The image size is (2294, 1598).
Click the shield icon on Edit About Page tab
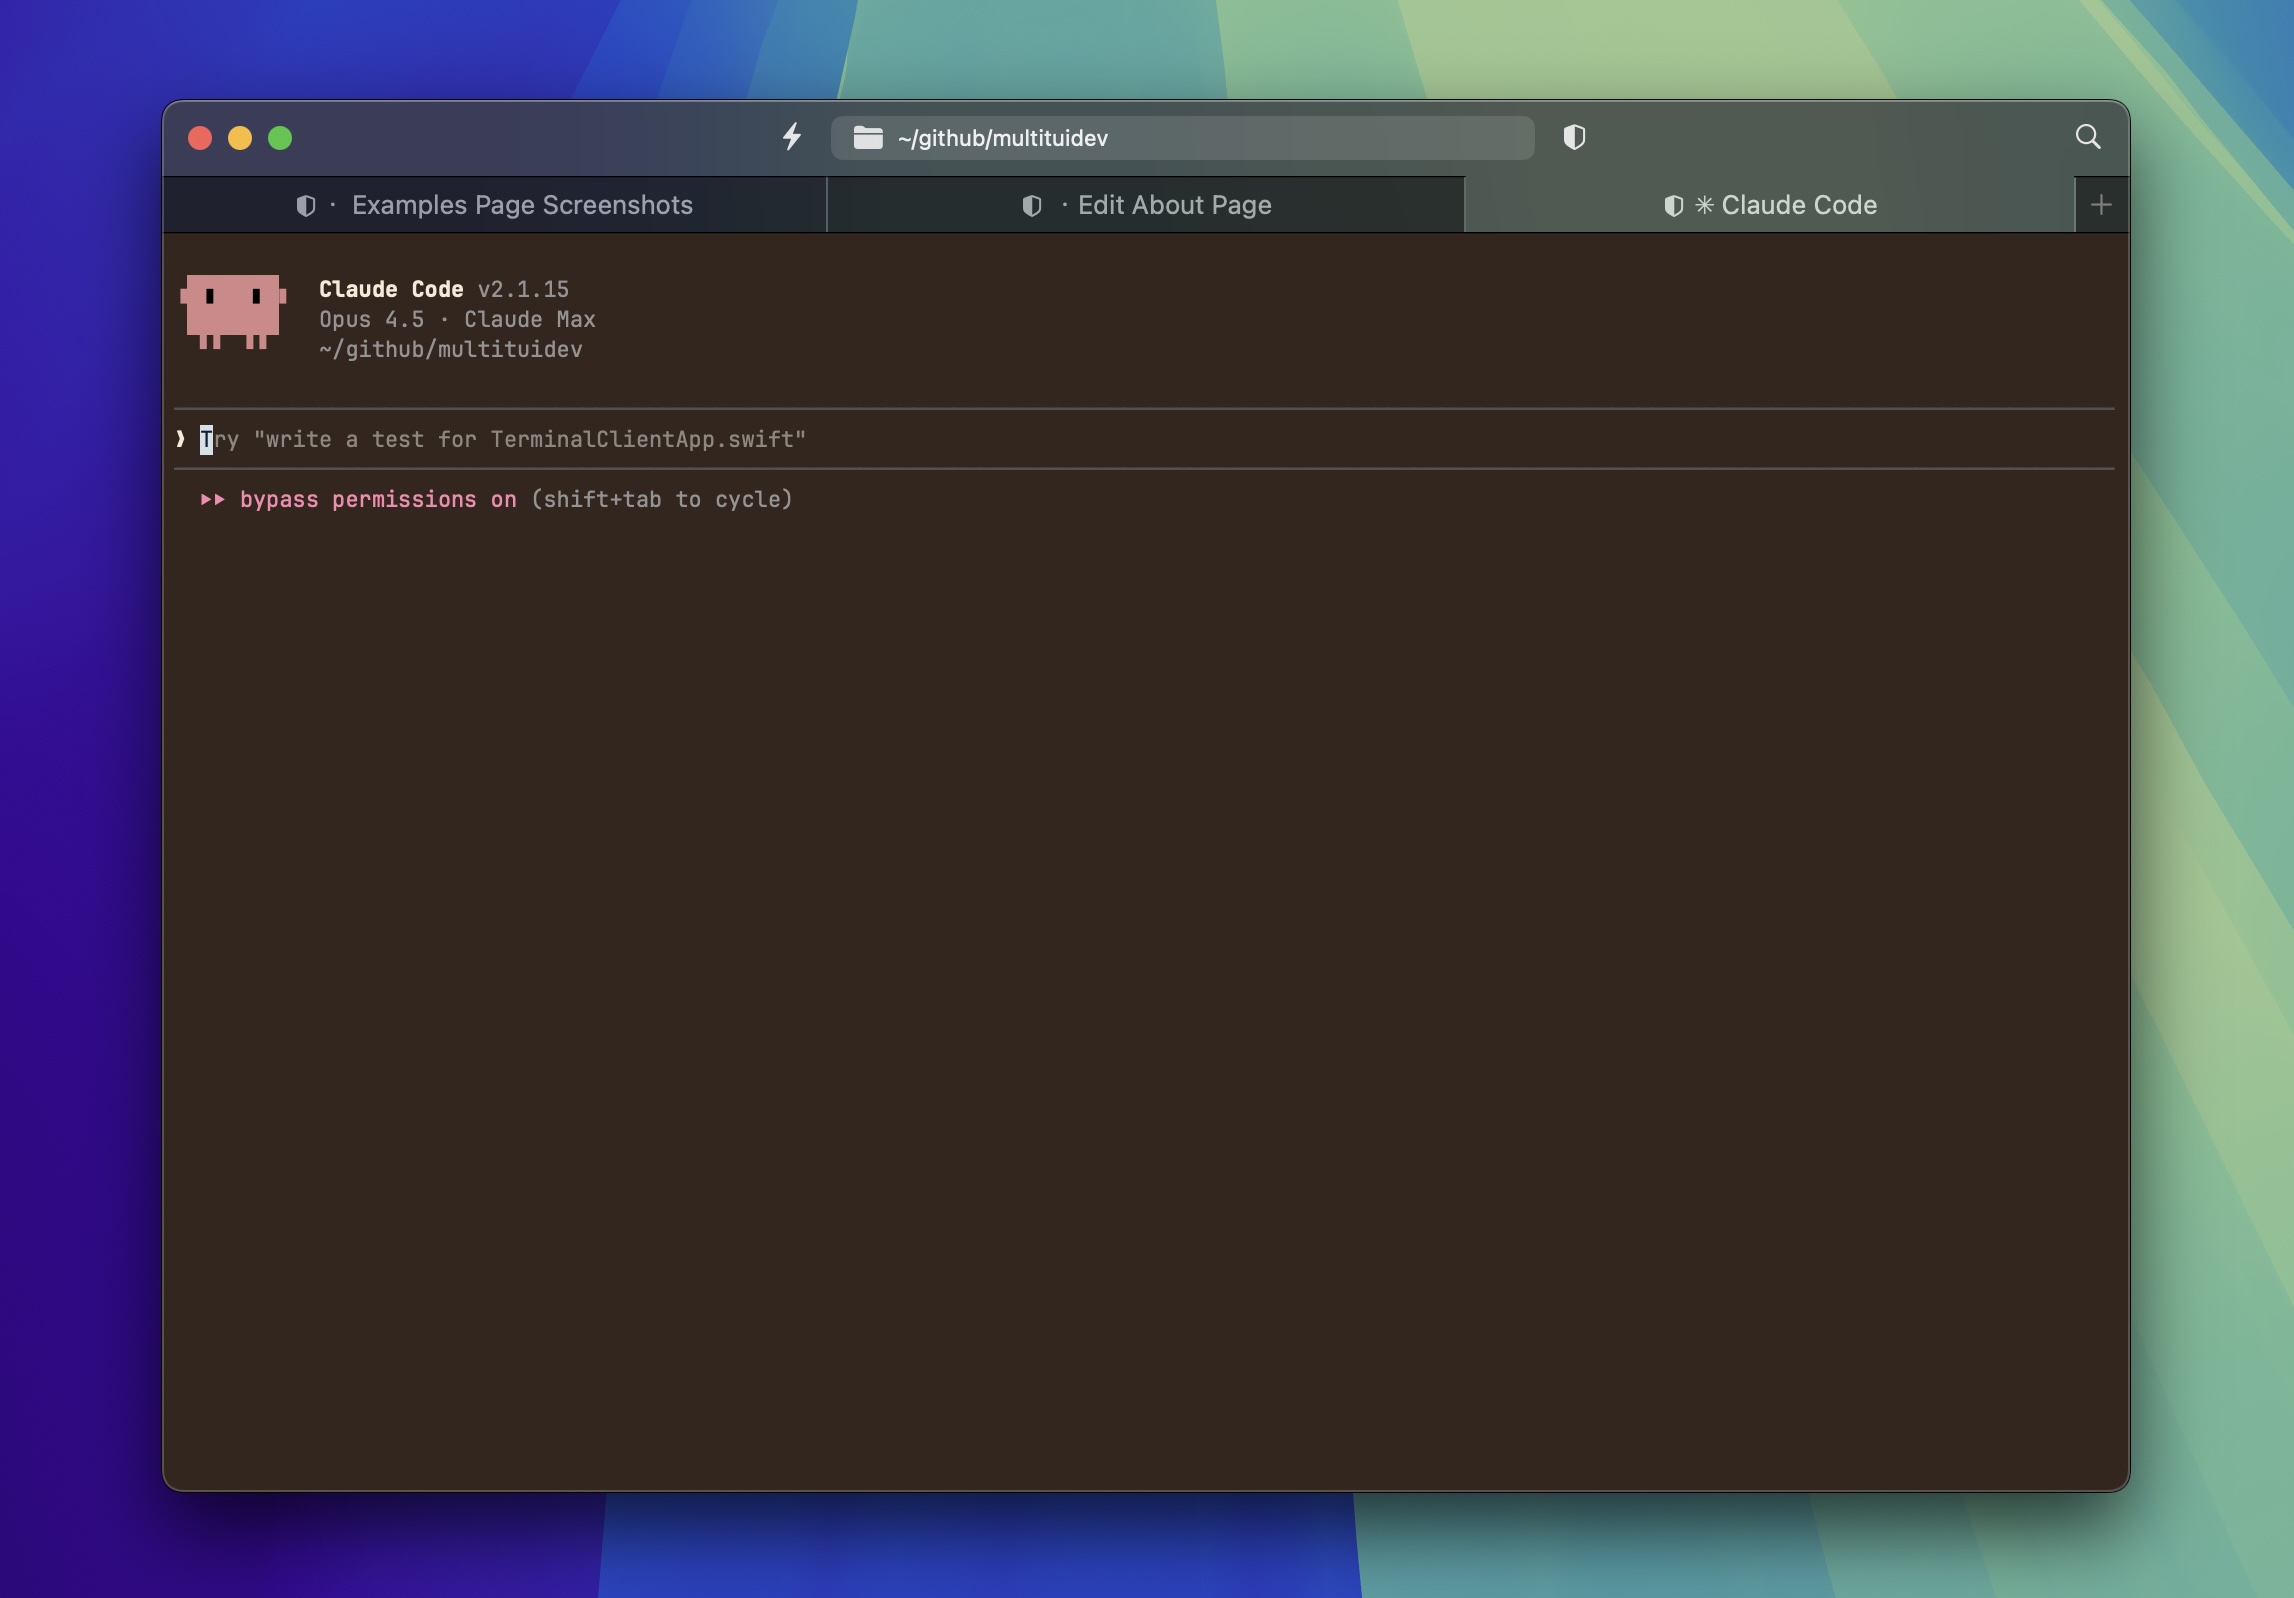pos(1031,206)
